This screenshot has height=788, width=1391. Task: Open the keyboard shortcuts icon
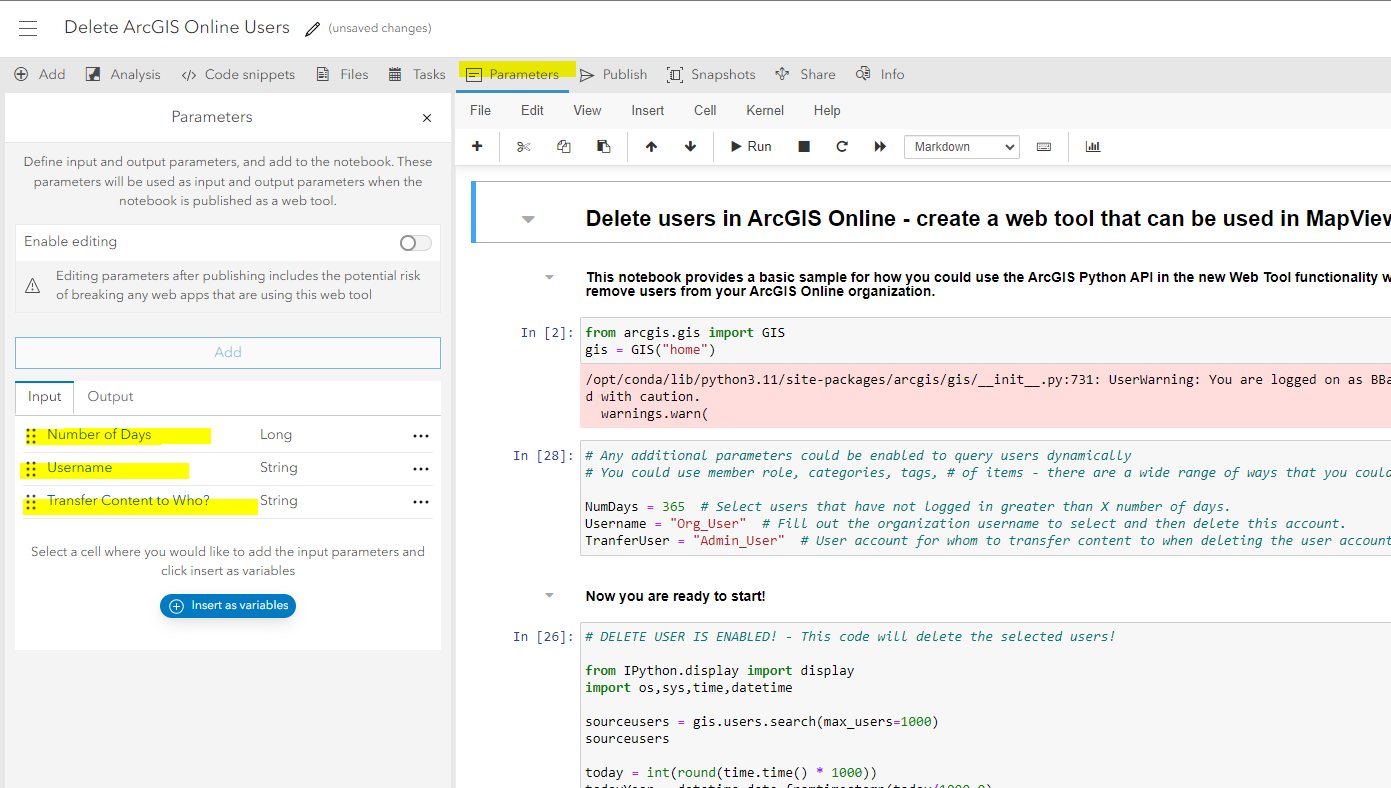click(x=1043, y=146)
